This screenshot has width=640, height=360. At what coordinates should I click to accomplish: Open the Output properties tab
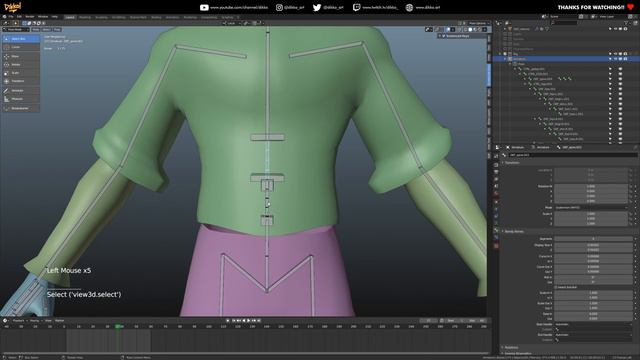(496, 172)
